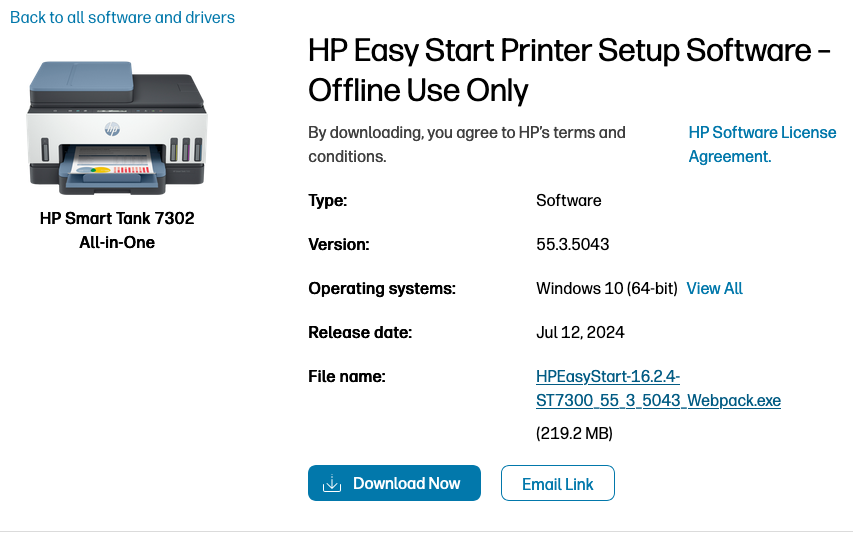The width and height of the screenshot is (853, 537).
Task: Click the 'File name:' label
Action: (x=347, y=376)
